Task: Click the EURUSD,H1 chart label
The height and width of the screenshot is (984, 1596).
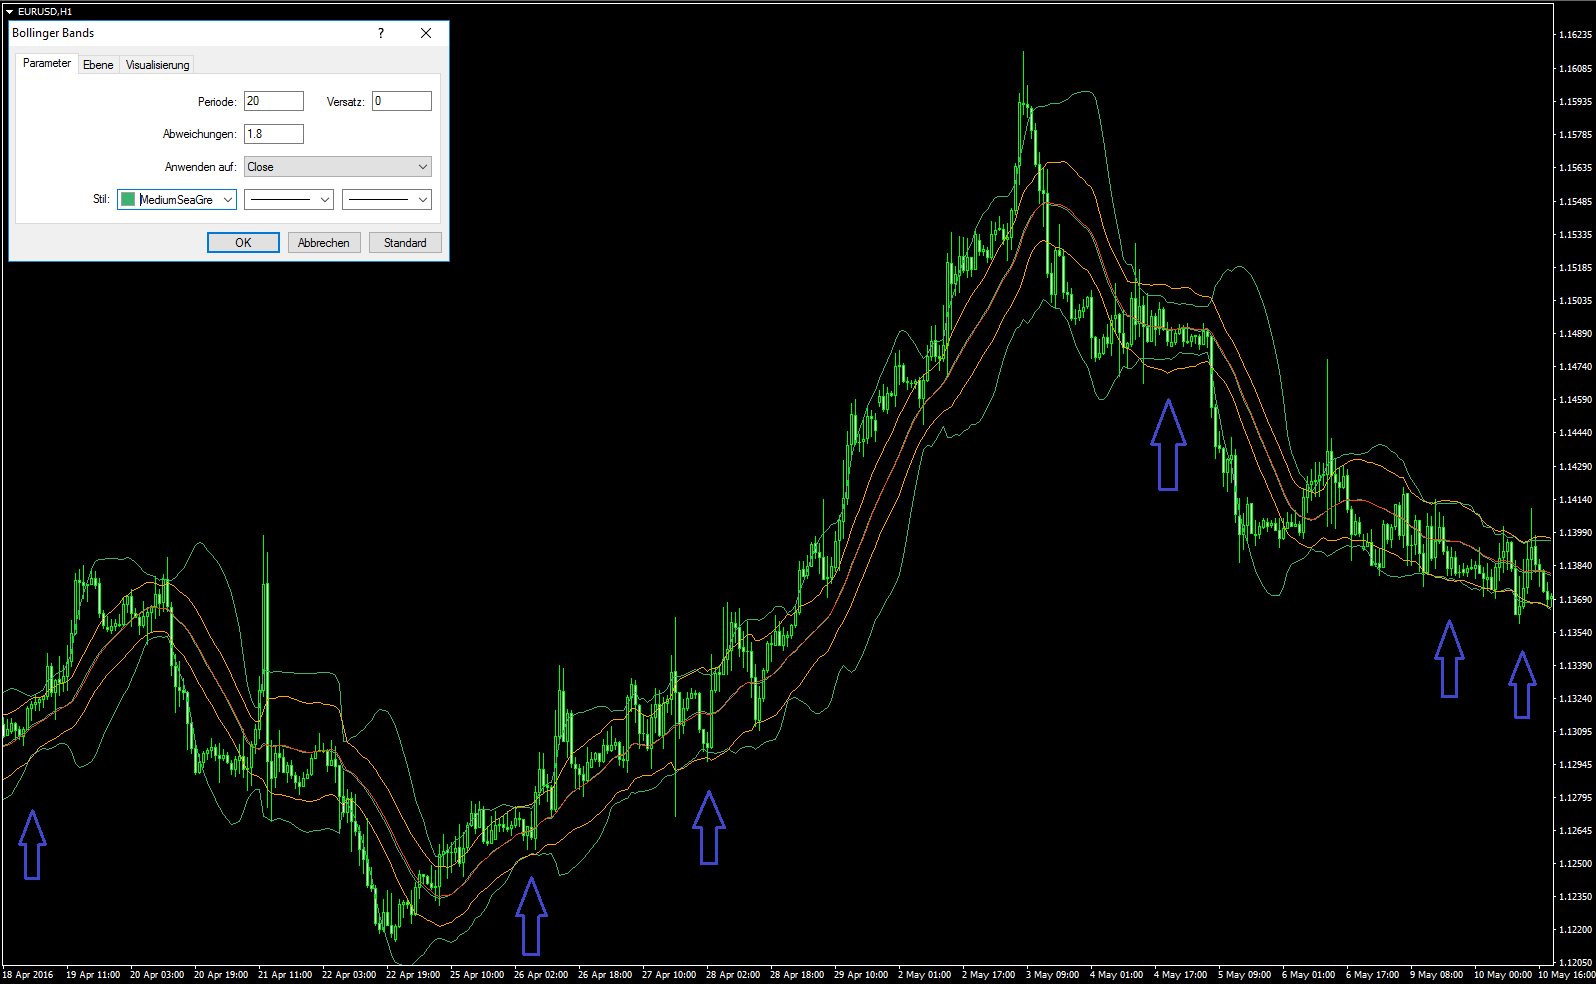Action: pyautogui.click(x=45, y=12)
